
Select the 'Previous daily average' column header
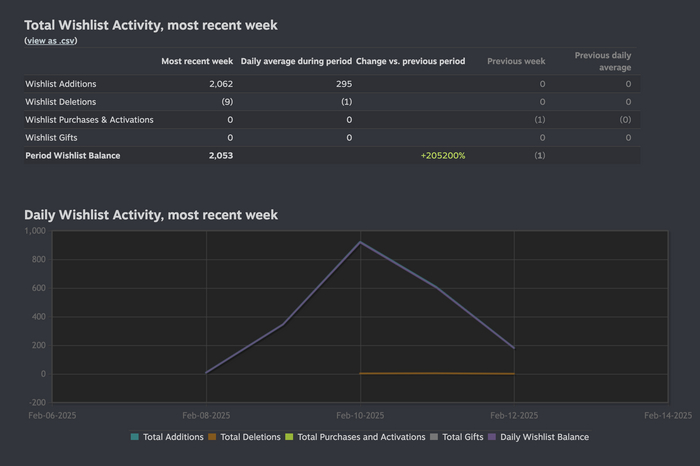tap(602, 61)
